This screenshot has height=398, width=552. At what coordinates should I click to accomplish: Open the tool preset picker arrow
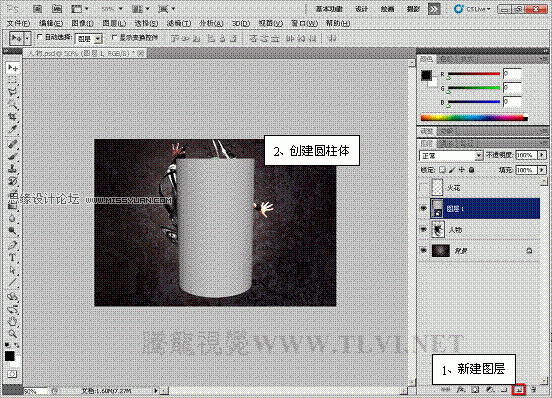point(27,38)
